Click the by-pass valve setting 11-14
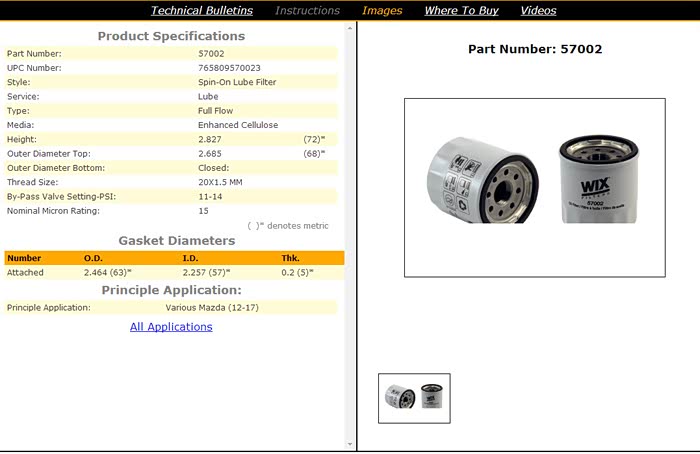 coord(210,196)
